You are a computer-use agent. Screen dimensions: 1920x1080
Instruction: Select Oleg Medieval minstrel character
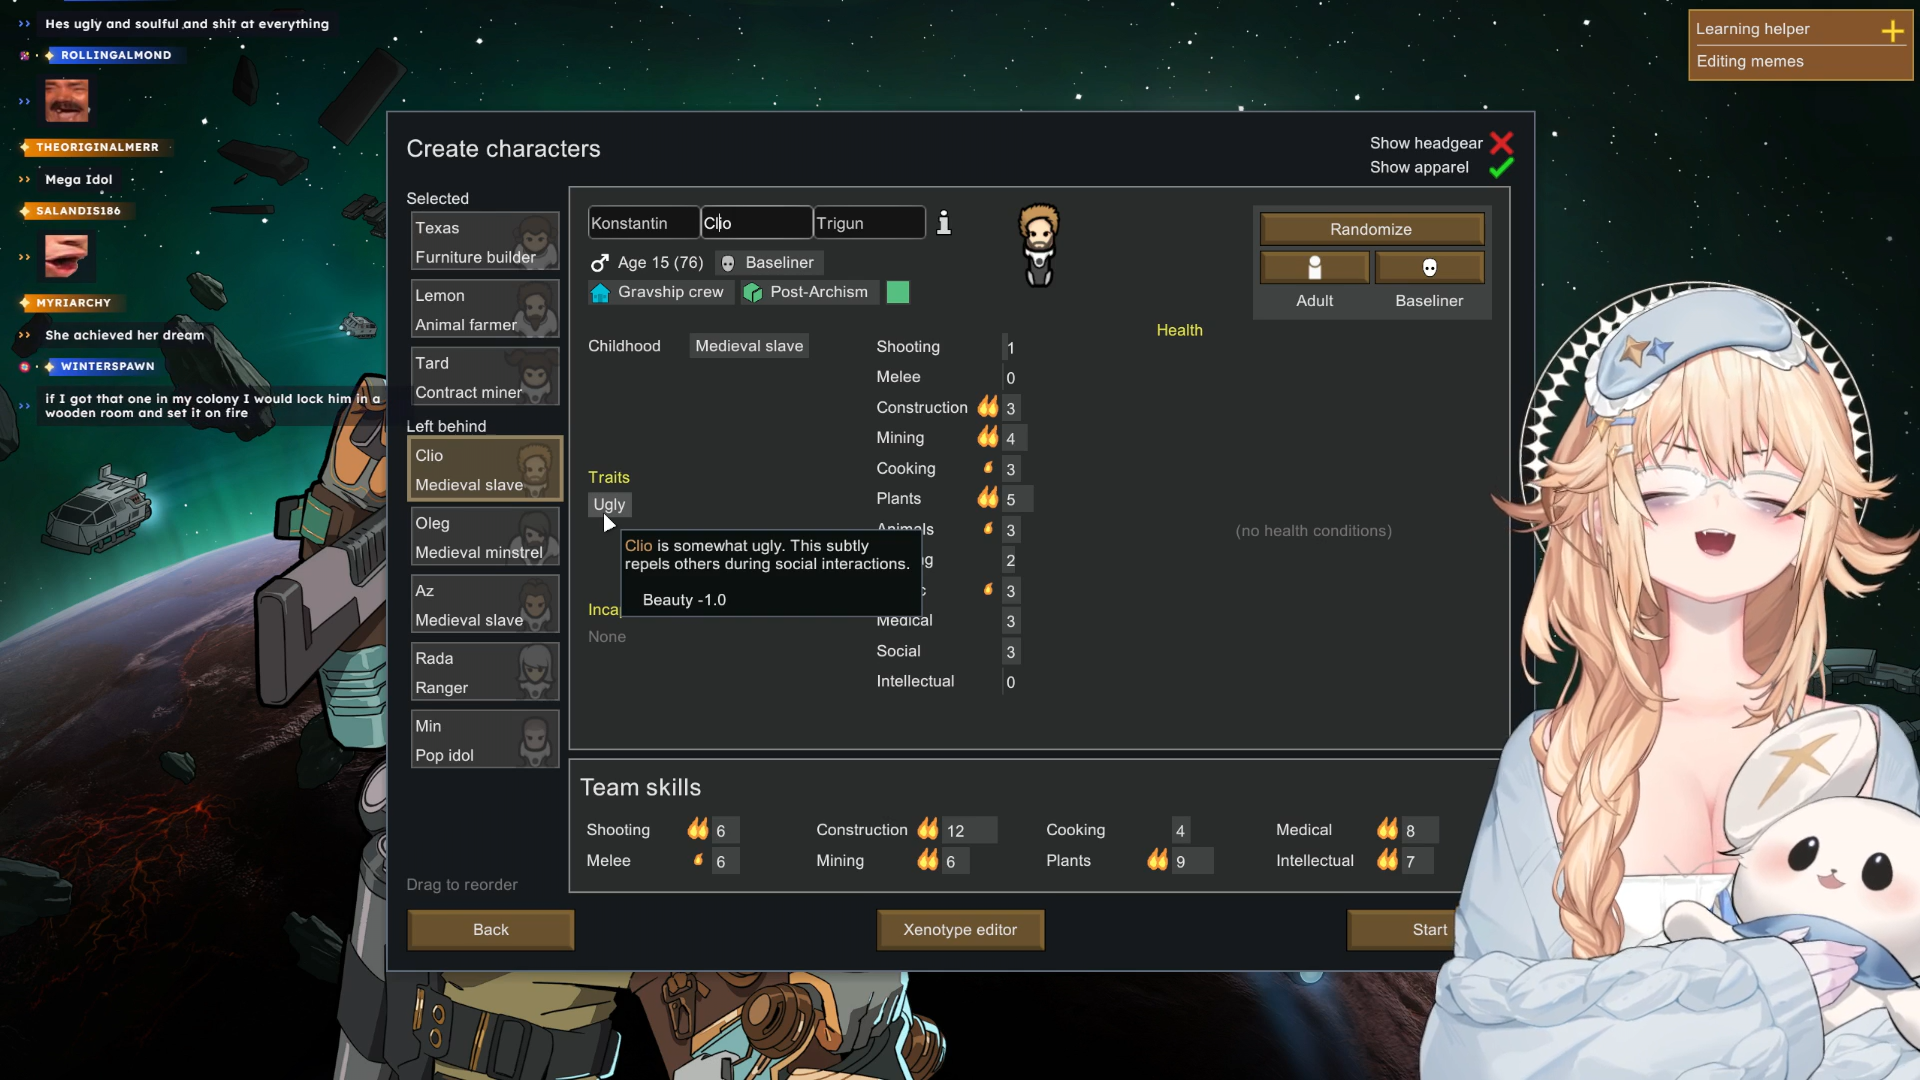484,537
